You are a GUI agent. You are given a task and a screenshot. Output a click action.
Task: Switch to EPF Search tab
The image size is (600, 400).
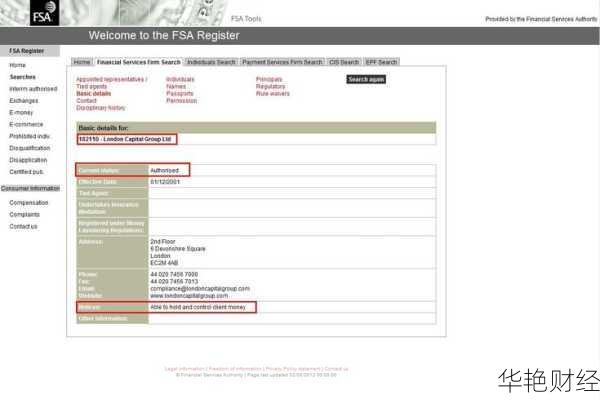(x=381, y=62)
